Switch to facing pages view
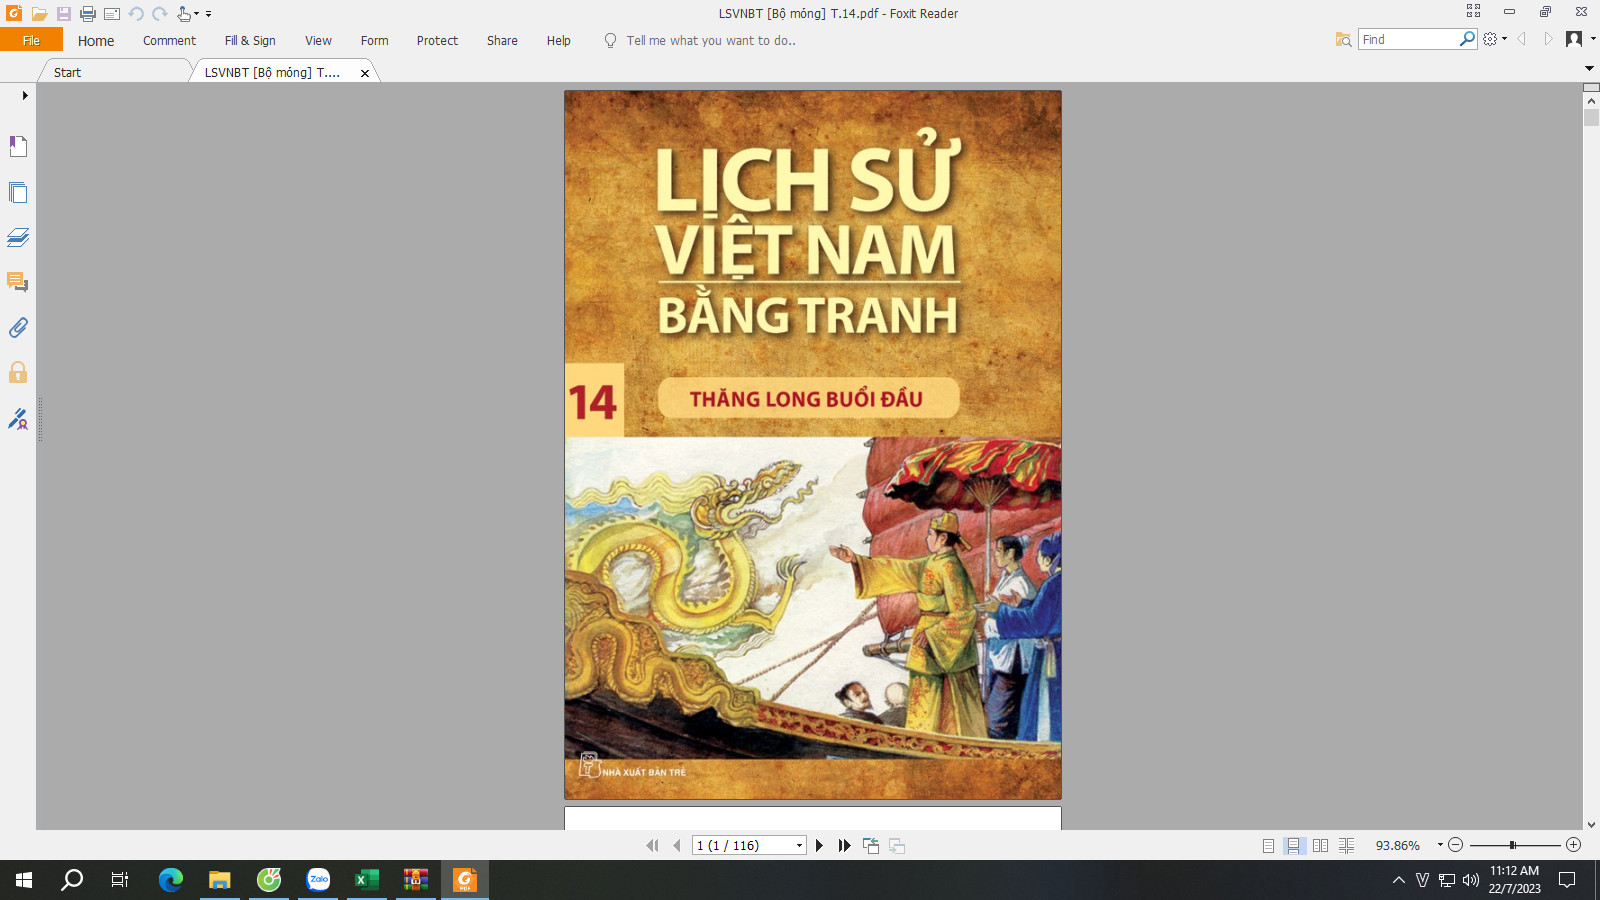Image resolution: width=1600 pixels, height=900 pixels. click(1320, 846)
